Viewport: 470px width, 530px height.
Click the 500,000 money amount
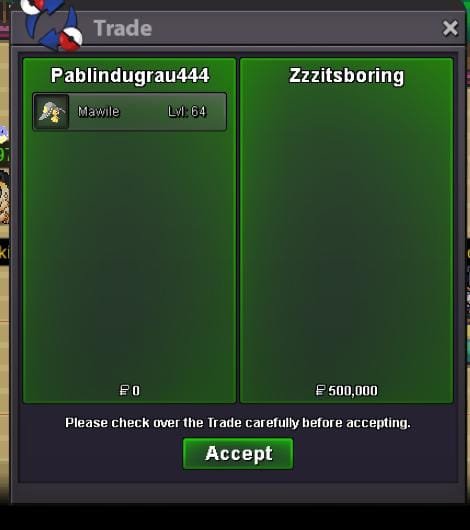[353, 391]
